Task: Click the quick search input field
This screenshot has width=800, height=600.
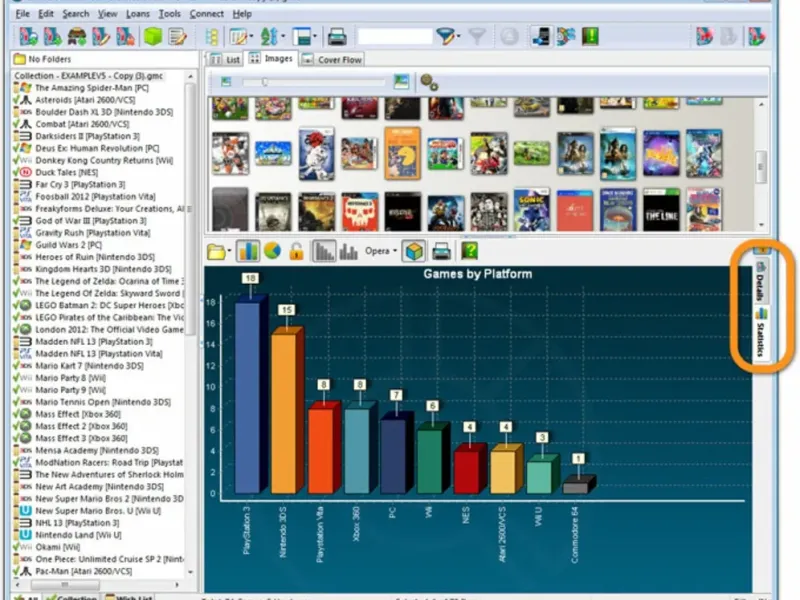Action: click(395, 36)
